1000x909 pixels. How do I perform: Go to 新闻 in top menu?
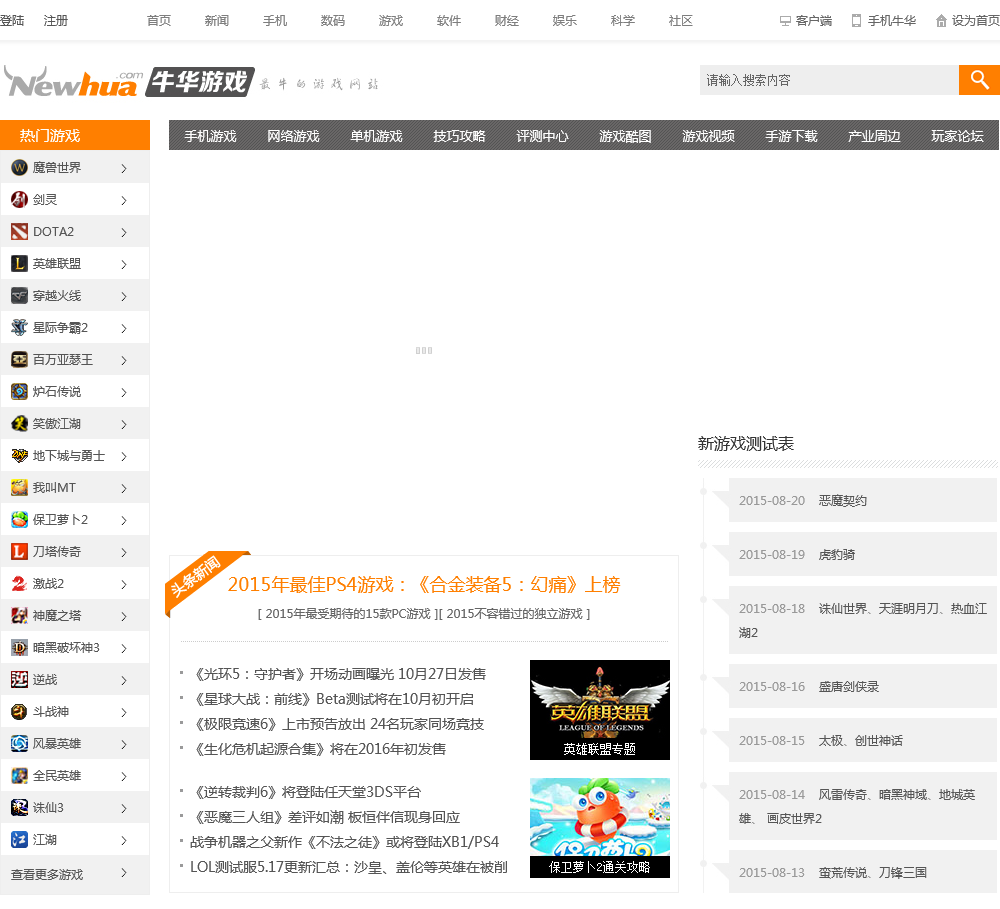click(x=217, y=20)
